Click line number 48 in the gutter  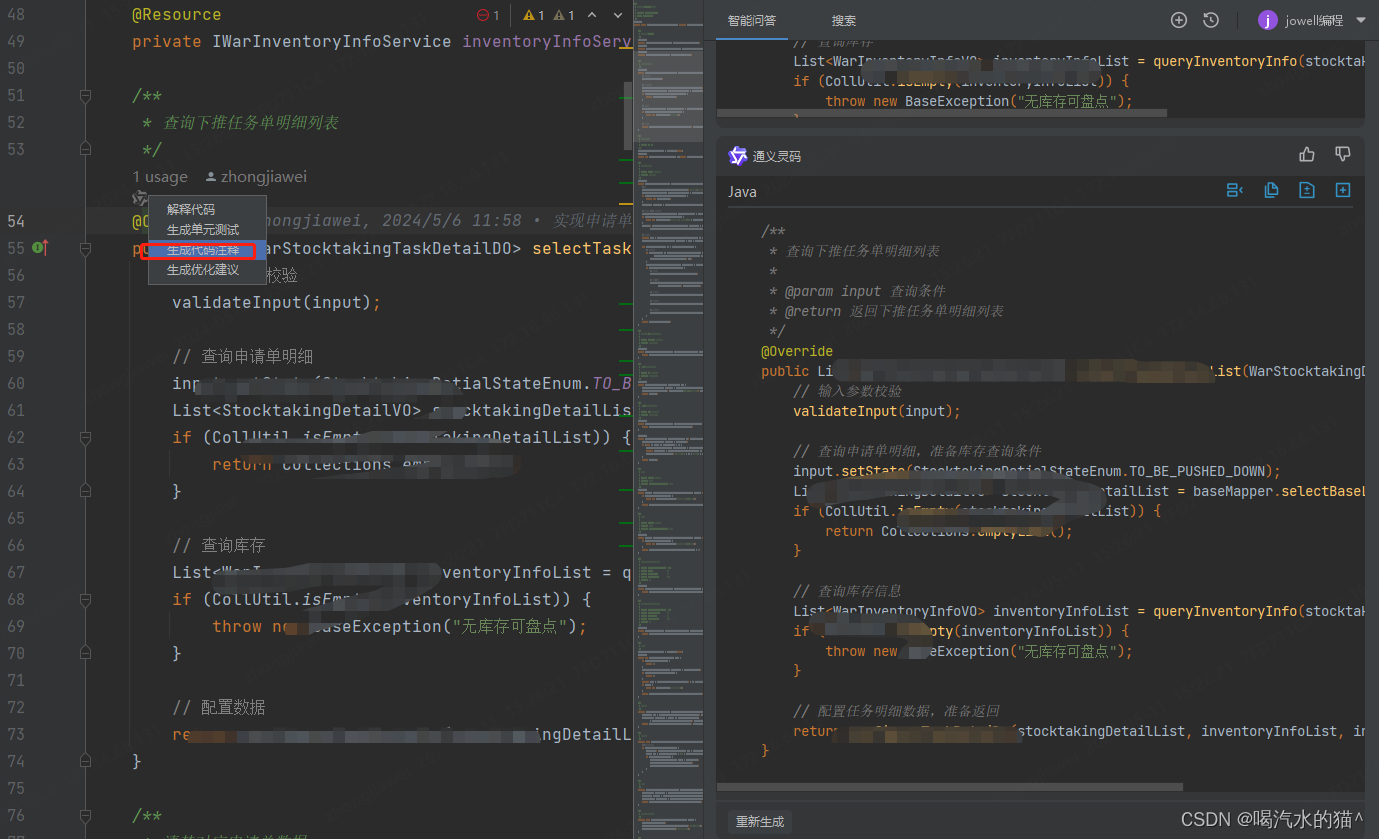(16, 15)
